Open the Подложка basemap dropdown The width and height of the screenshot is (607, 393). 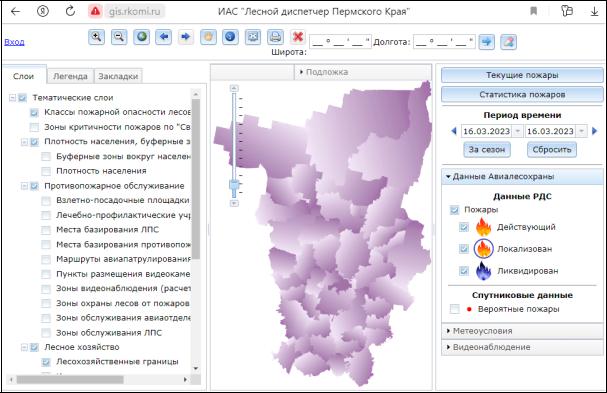[324, 72]
